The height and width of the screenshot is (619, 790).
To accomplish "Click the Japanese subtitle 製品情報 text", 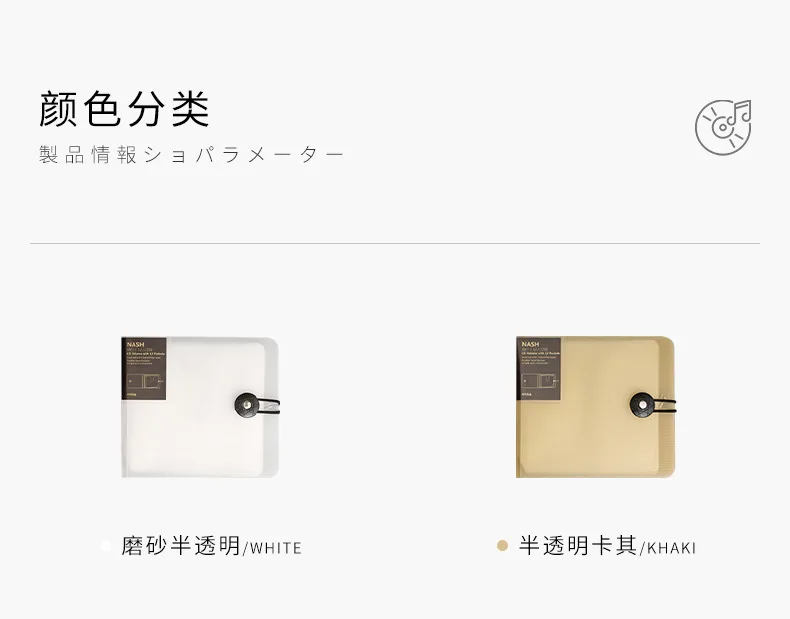I will tap(88, 155).
